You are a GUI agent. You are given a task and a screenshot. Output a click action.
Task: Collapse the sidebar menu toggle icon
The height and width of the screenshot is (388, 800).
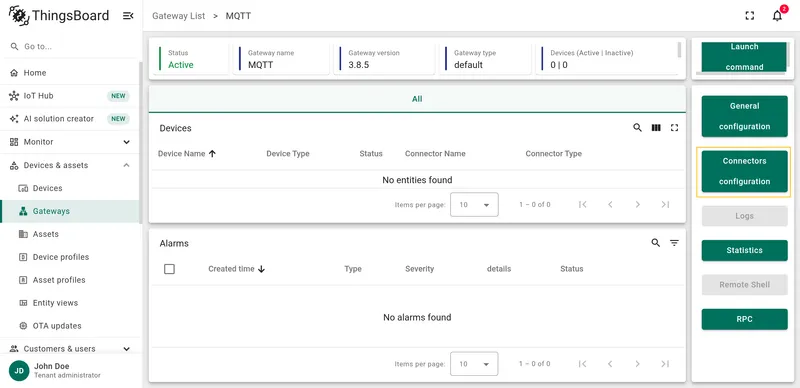tap(128, 16)
